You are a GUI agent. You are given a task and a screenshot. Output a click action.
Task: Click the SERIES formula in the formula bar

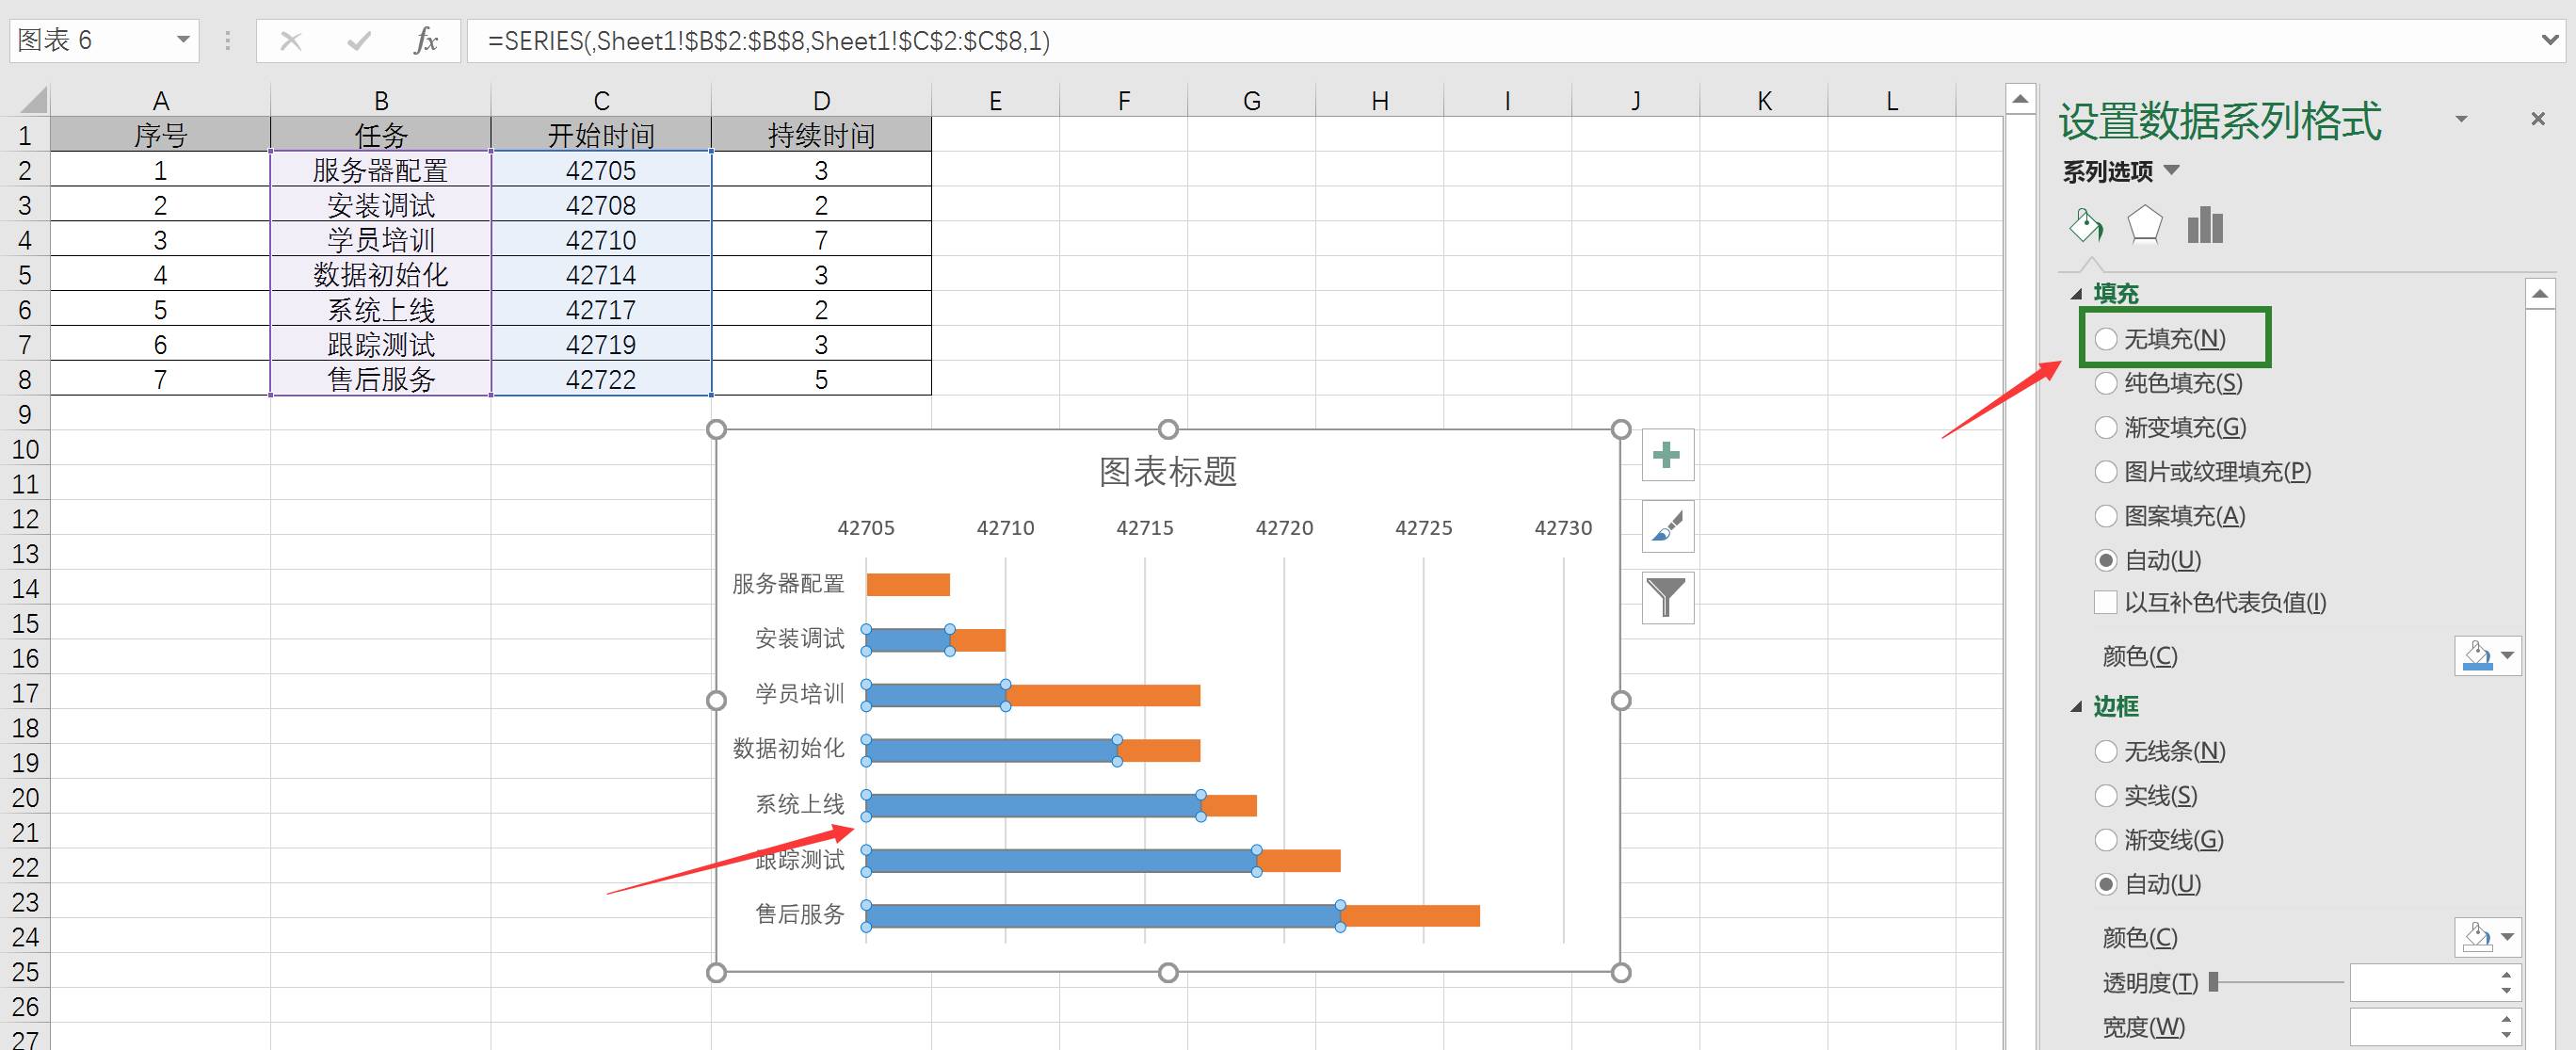coord(768,41)
